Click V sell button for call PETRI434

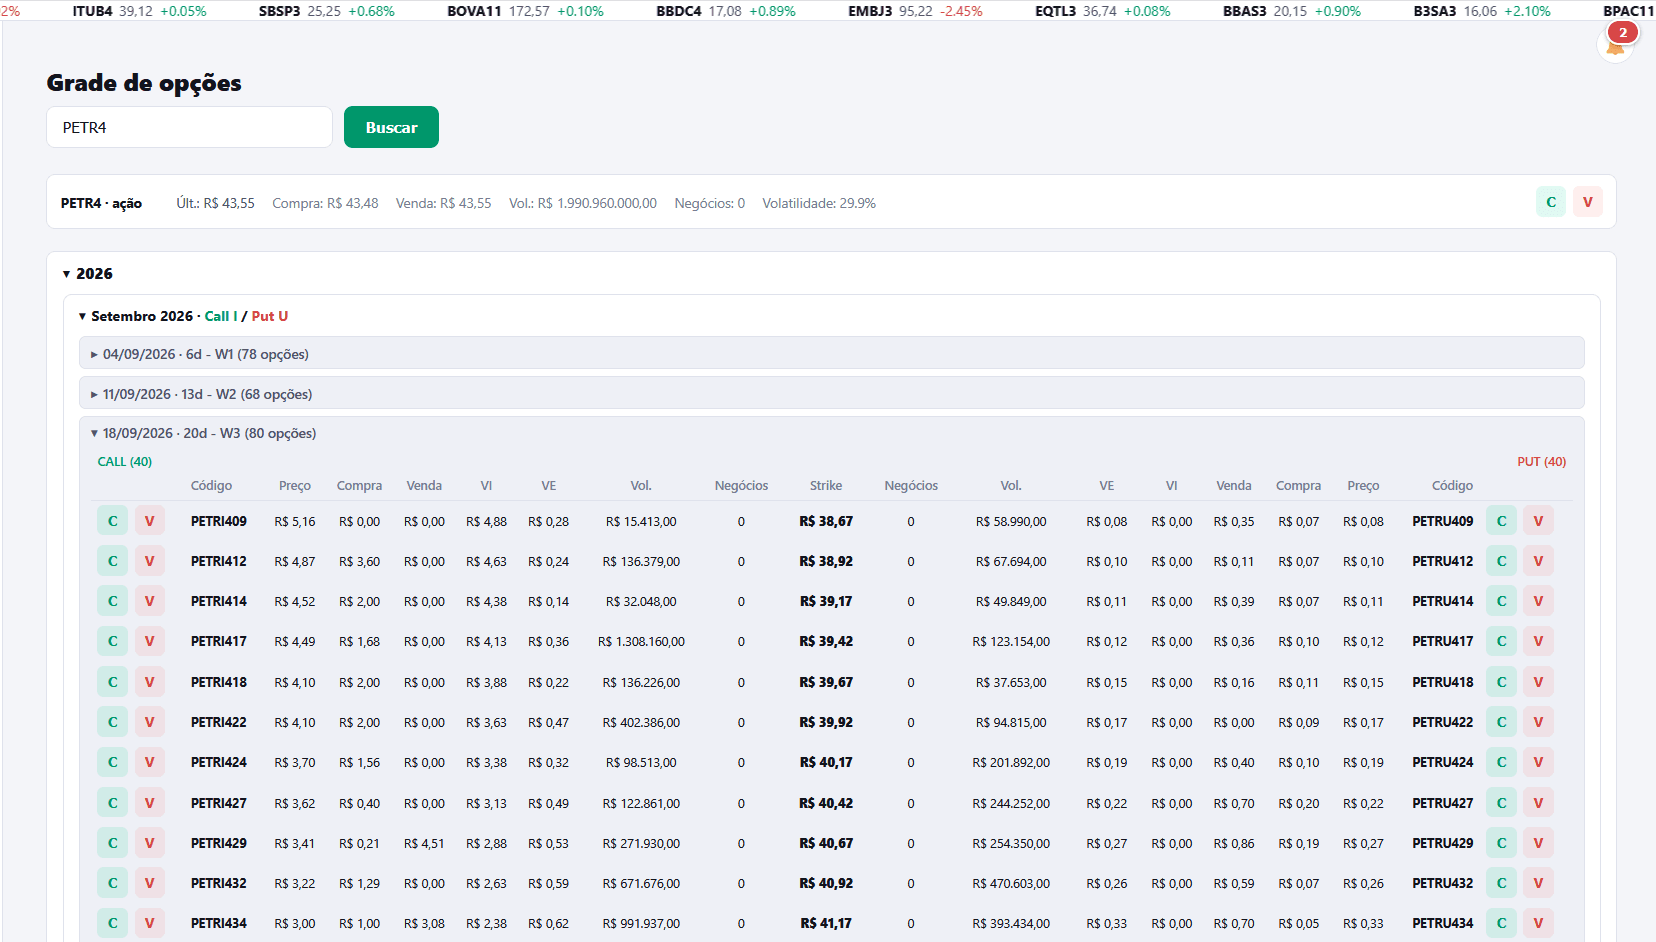(150, 923)
